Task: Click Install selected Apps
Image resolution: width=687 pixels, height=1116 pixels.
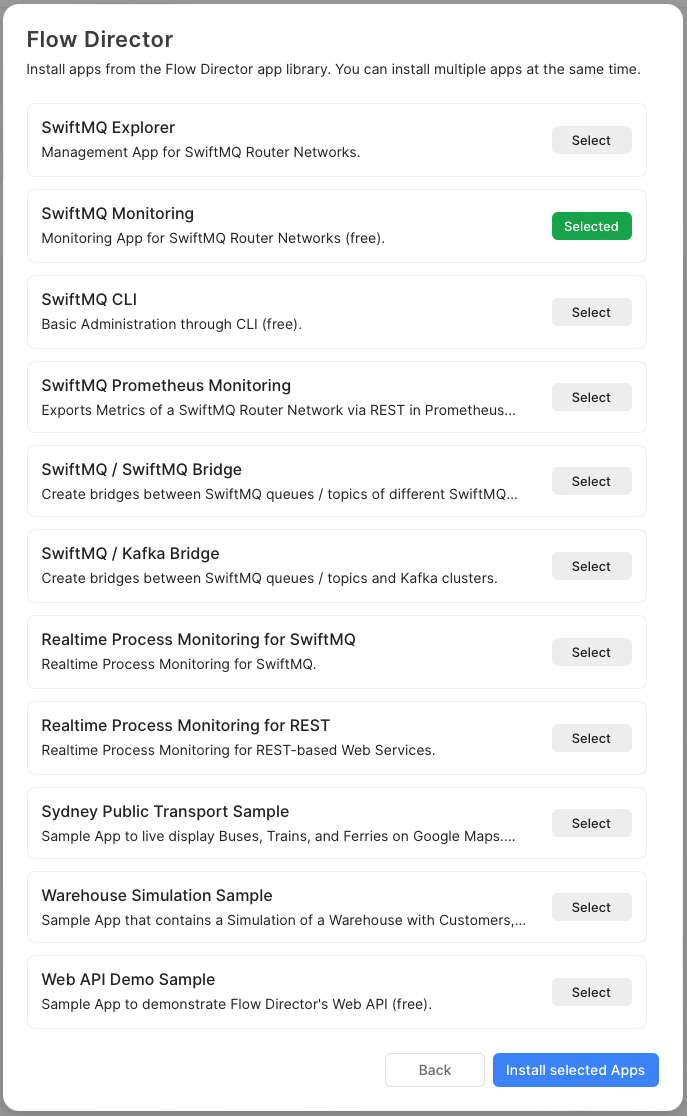Action: click(x=575, y=1070)
